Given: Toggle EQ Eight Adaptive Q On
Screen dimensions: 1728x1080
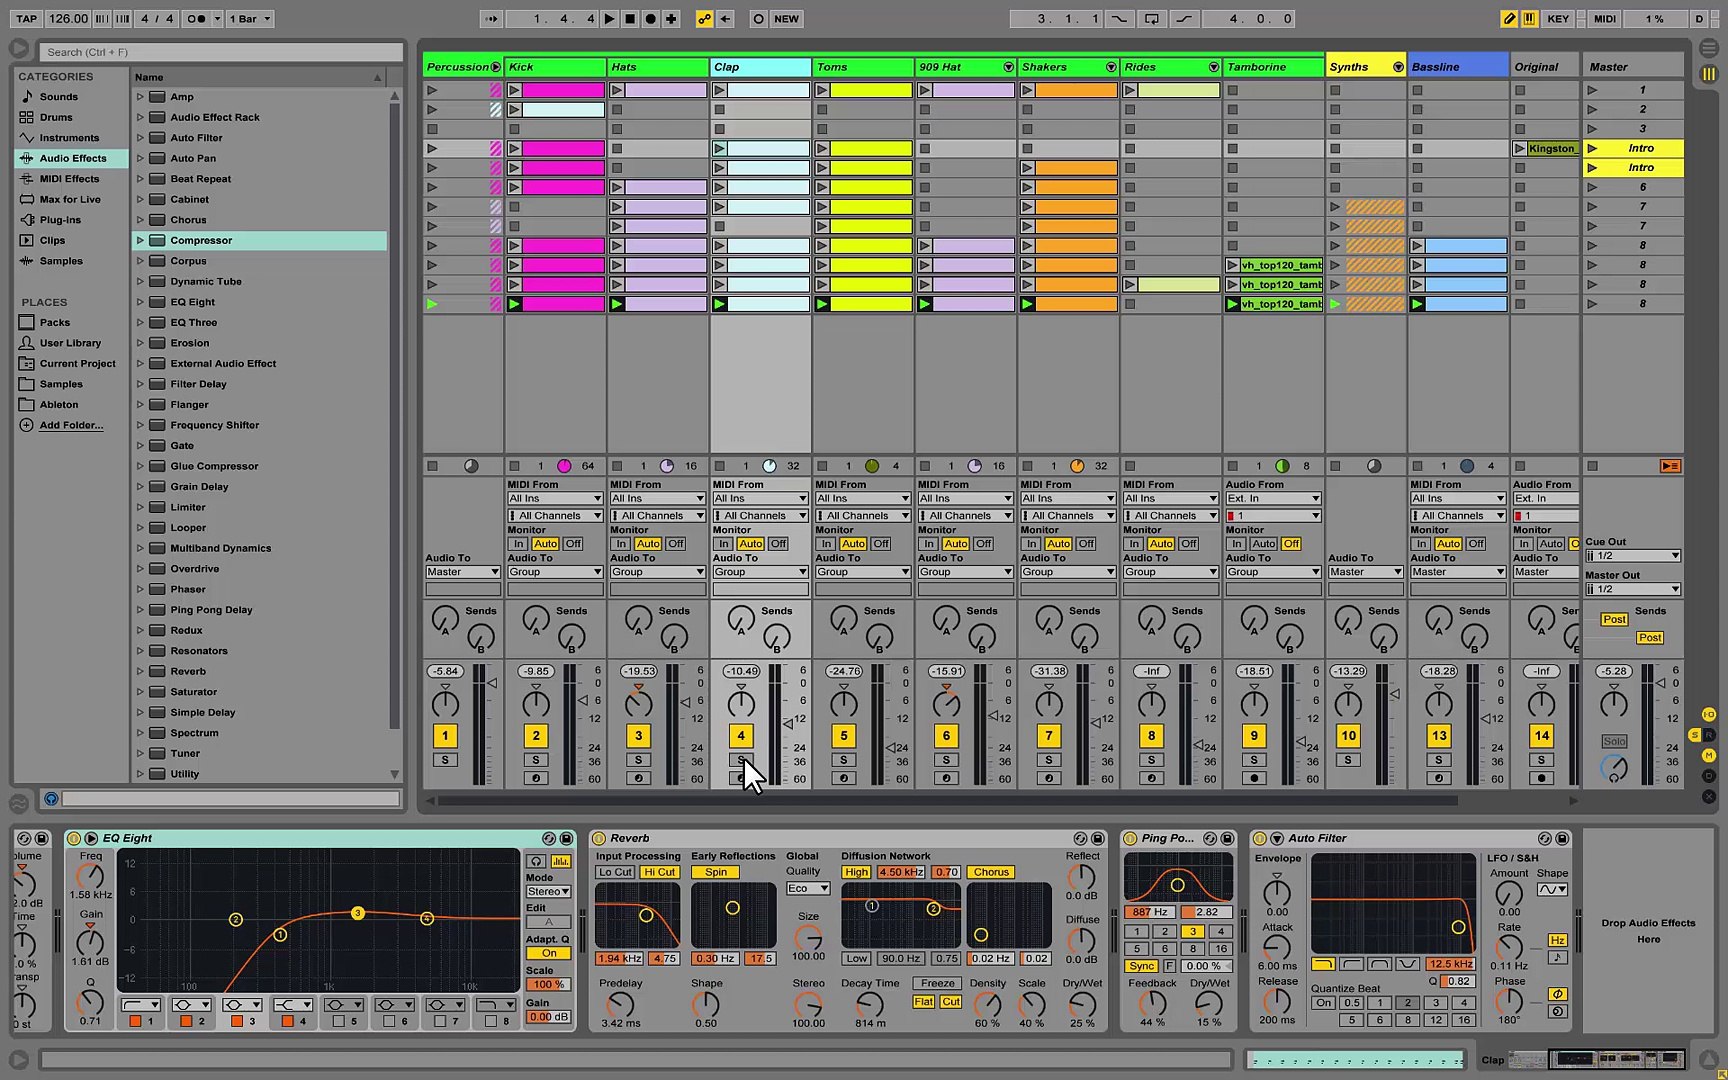Looking at the screenshot, I should [549, 953].
